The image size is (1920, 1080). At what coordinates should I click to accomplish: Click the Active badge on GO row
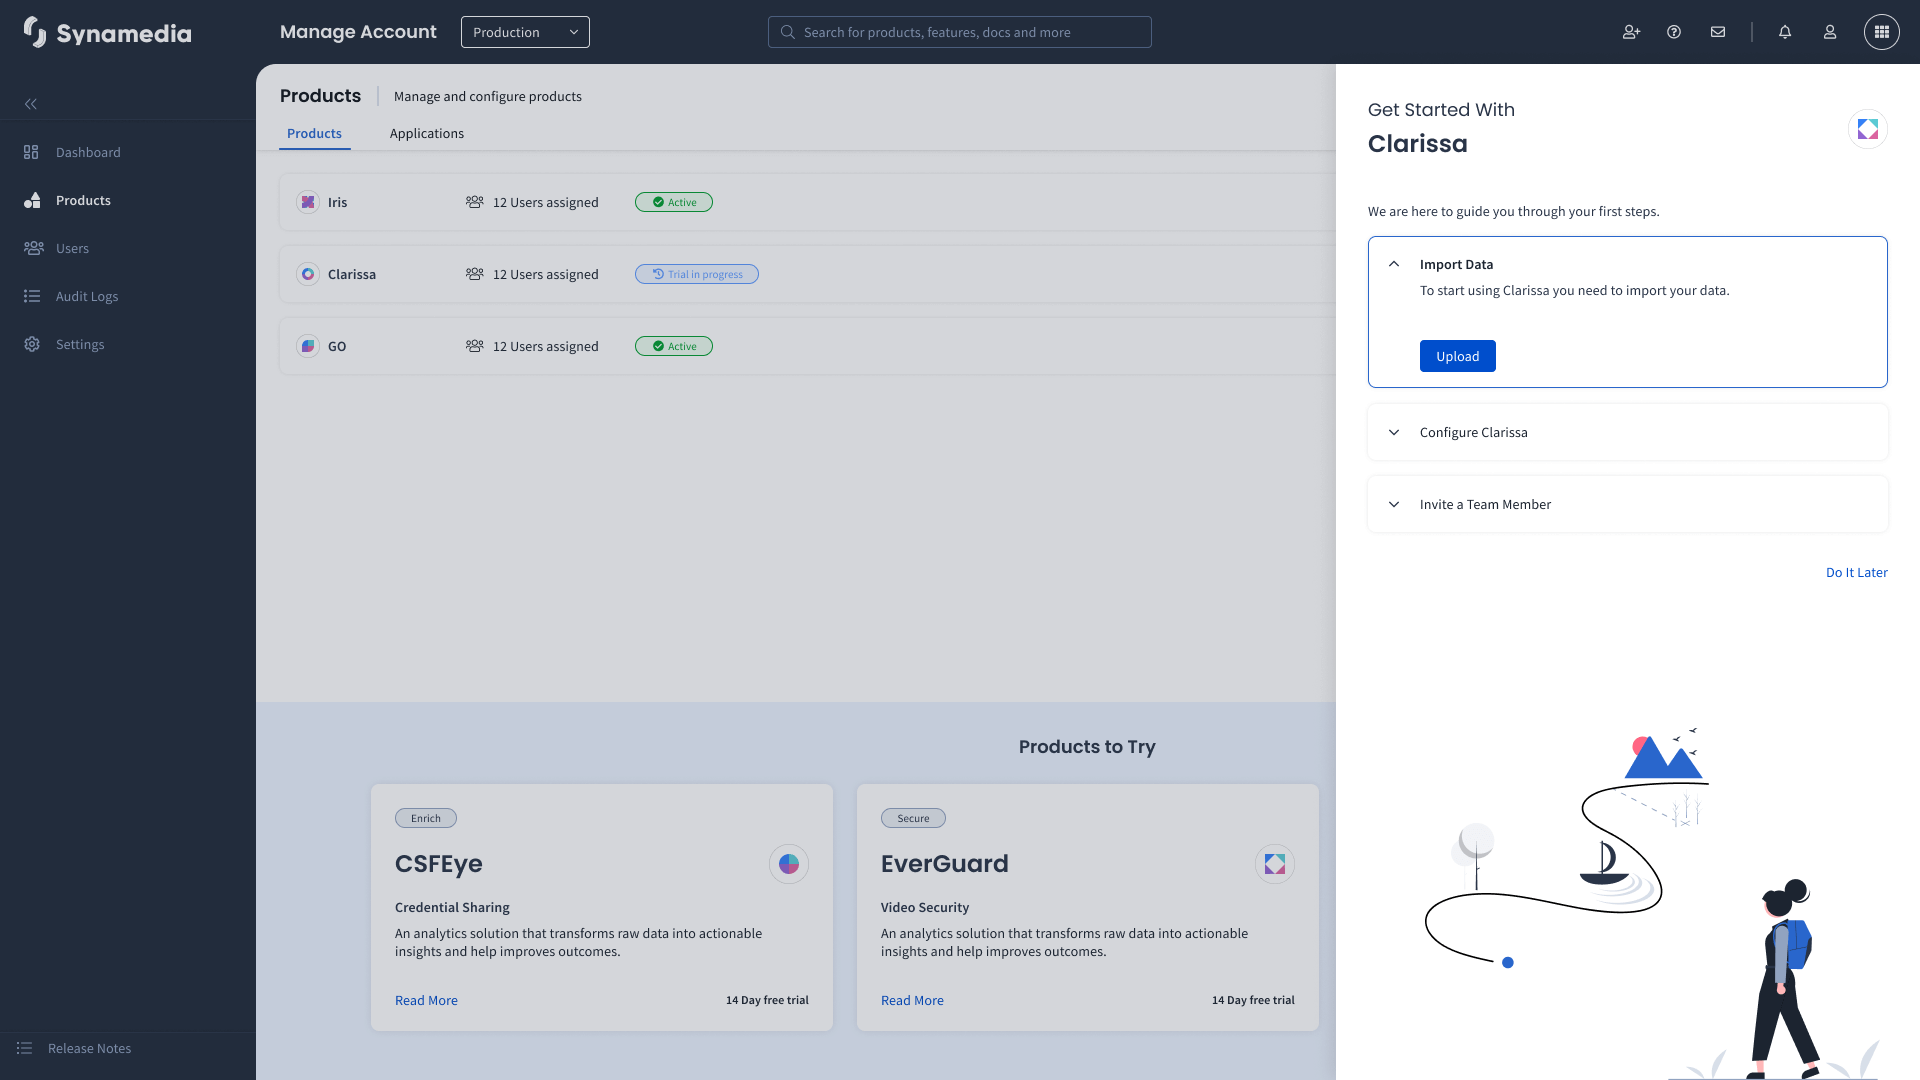coord(674,346)
